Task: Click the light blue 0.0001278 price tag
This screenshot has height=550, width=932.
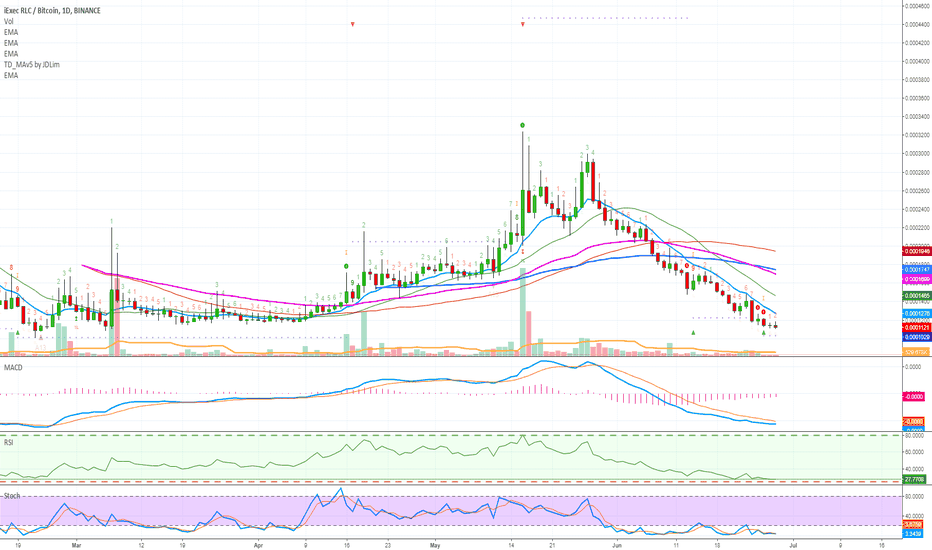Action: [x=917, y=313]
